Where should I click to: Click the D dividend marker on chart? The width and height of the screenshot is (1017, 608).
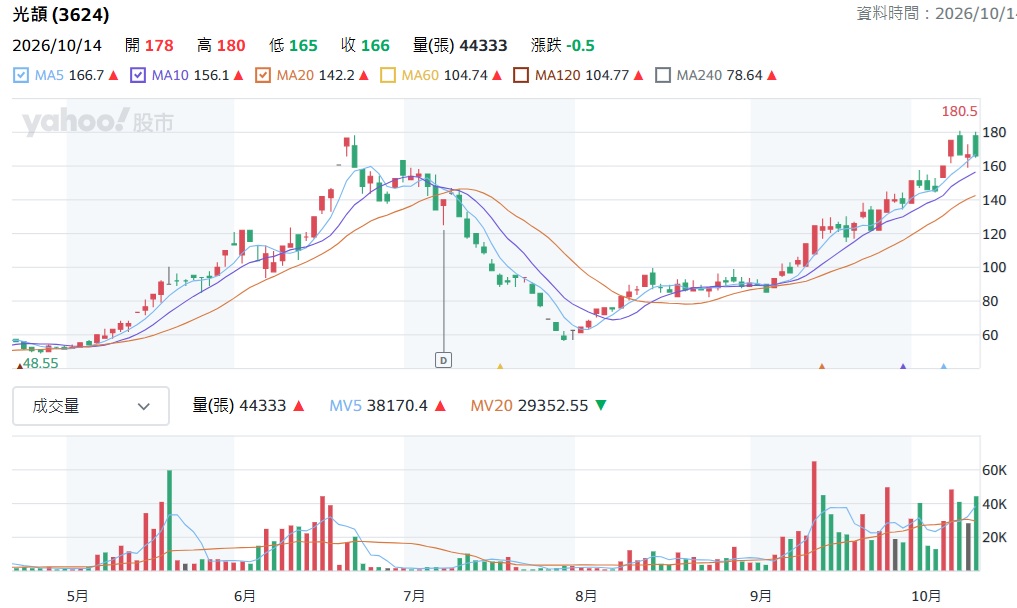(x=443, y=359)
